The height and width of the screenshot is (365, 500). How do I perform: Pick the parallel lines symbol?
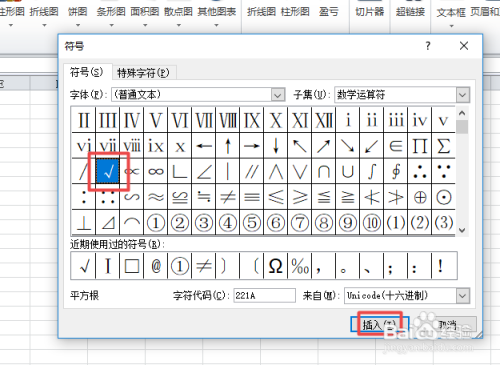click(252, 171)
